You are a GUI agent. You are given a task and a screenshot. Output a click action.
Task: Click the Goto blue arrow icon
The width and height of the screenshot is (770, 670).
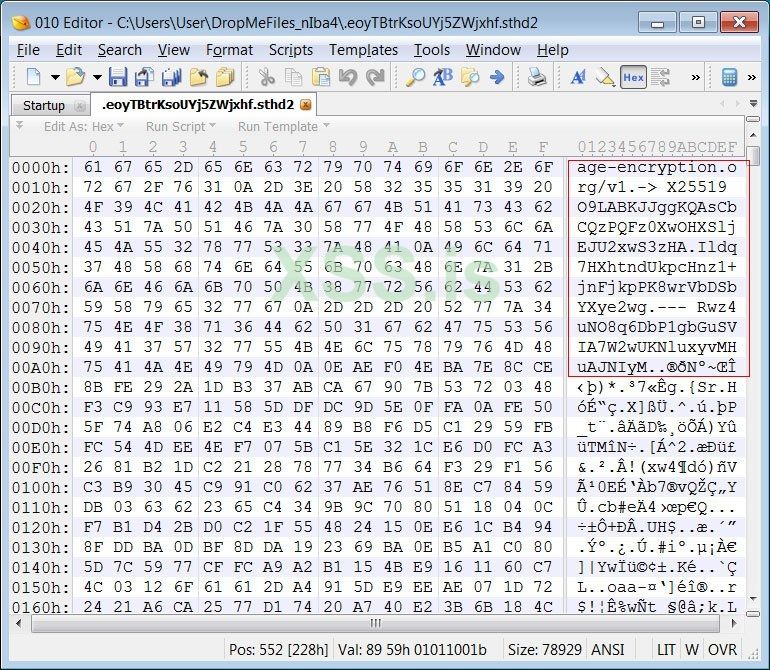click(x=497, y=77)
